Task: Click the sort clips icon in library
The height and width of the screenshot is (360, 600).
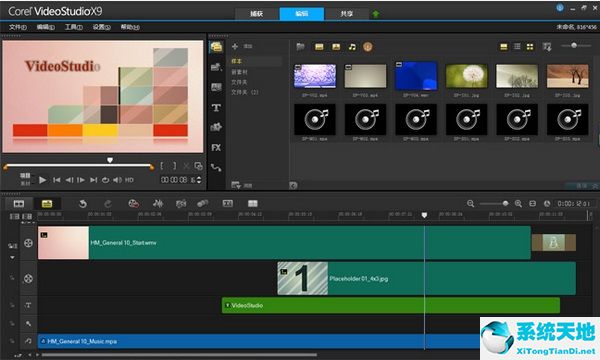Action: pos(547,47)
